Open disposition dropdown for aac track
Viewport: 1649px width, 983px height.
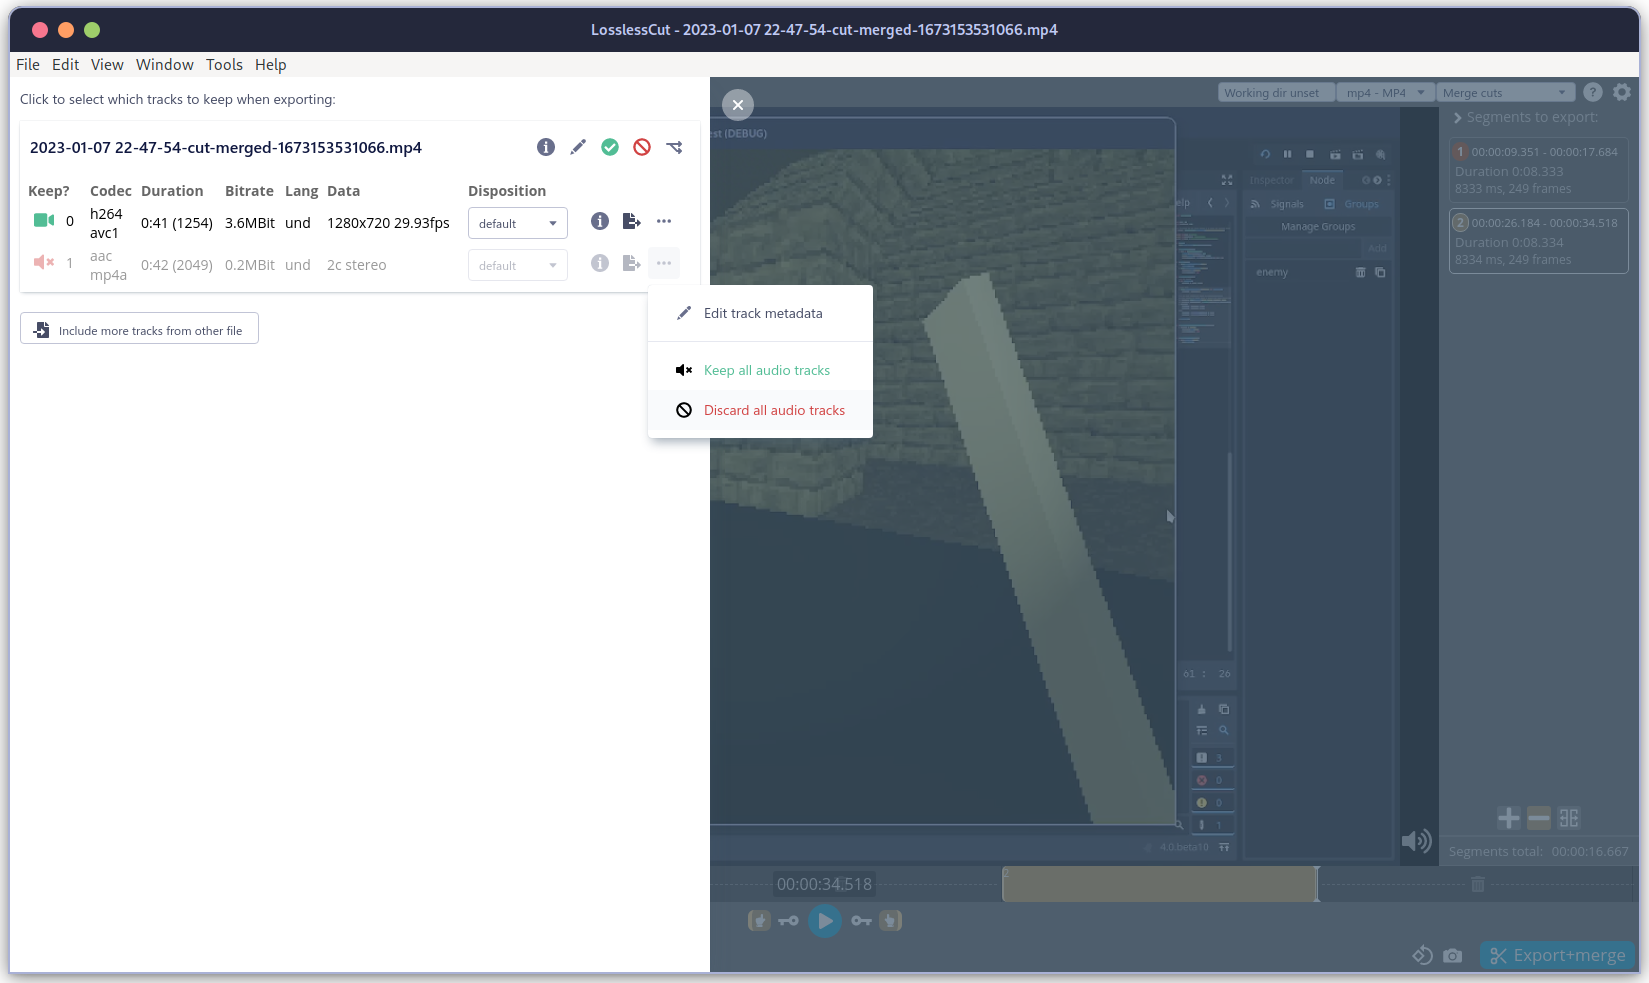pyautogui.click(x=517, y=265)
